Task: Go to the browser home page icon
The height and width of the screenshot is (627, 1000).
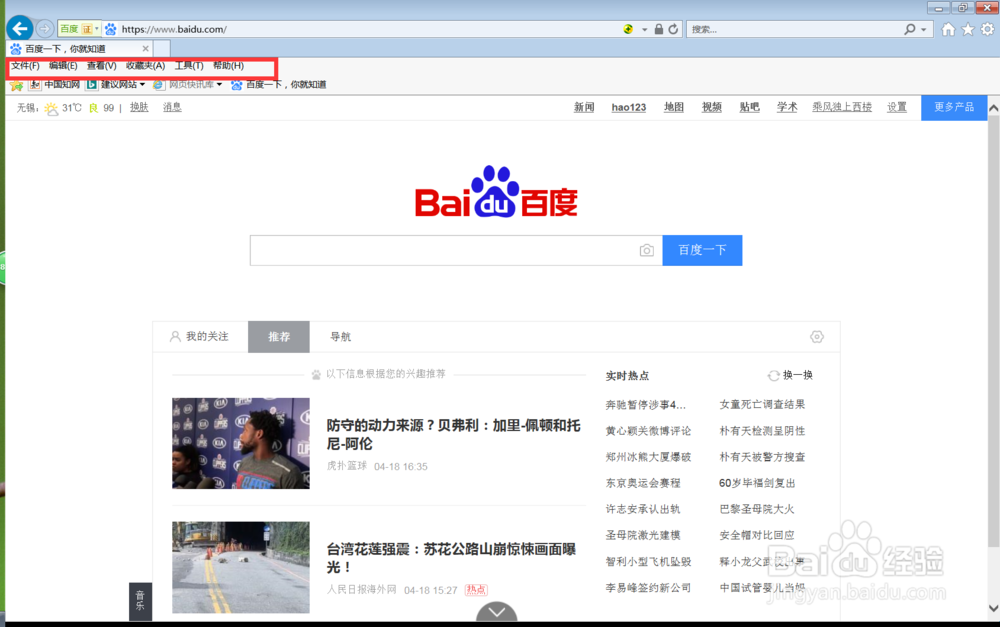Action: tap(949, 29)
